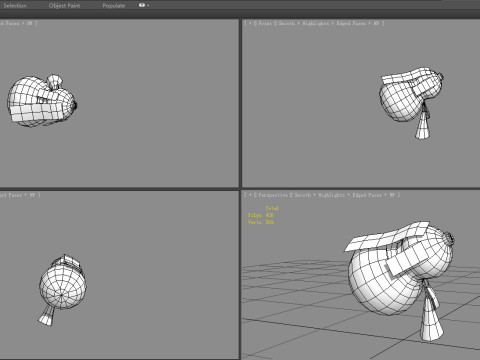The image size is (480, 360).
Task: Click the yellow Polys count statistic
Action: [261, 215]
